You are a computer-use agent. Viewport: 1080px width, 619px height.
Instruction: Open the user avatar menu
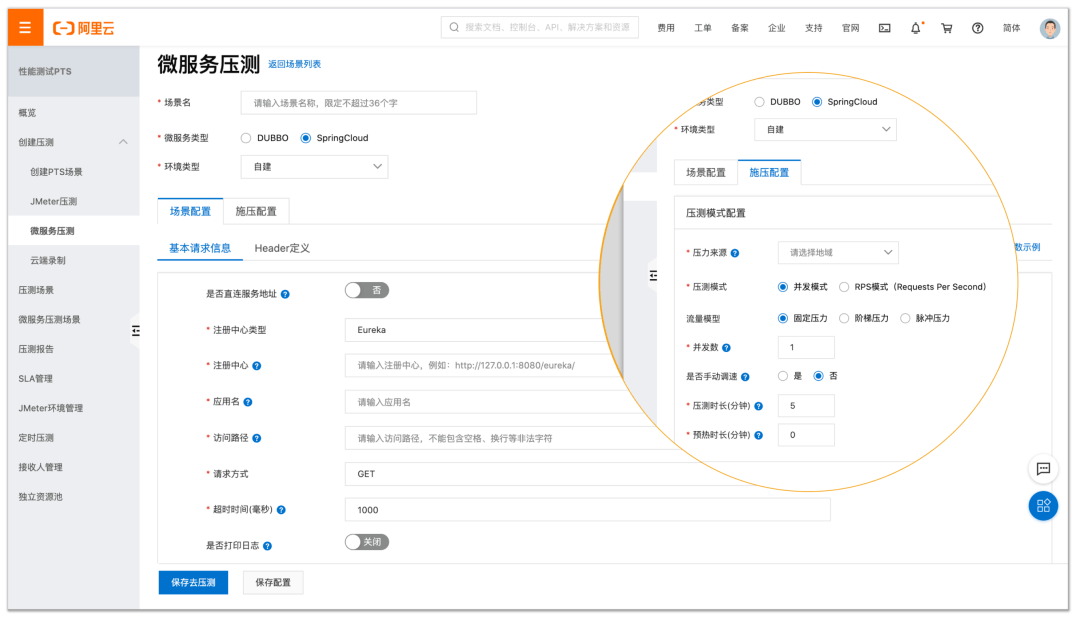click(x=1050, y=28)
